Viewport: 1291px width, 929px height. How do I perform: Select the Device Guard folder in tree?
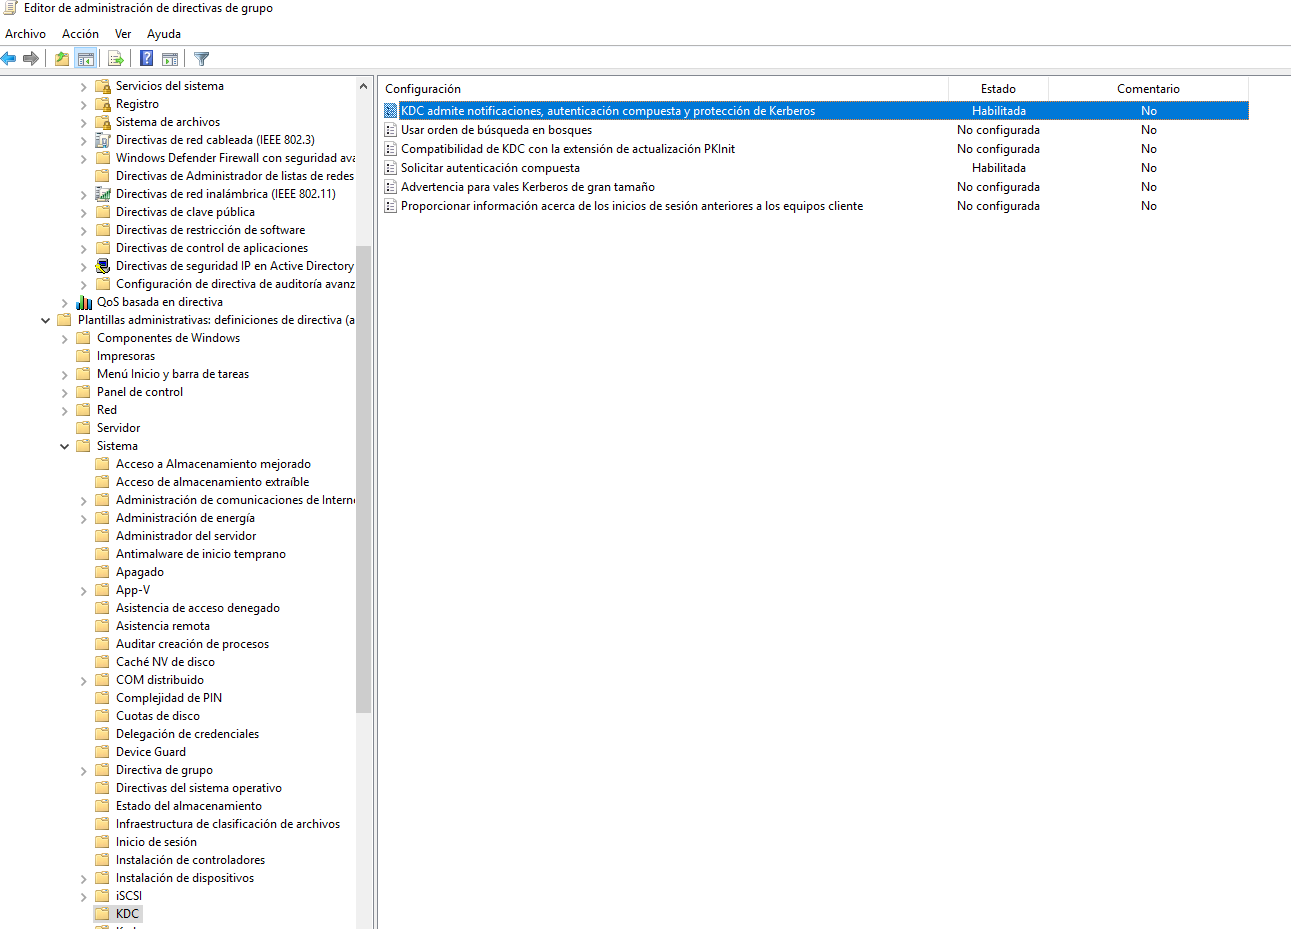(x=150, y=752)
